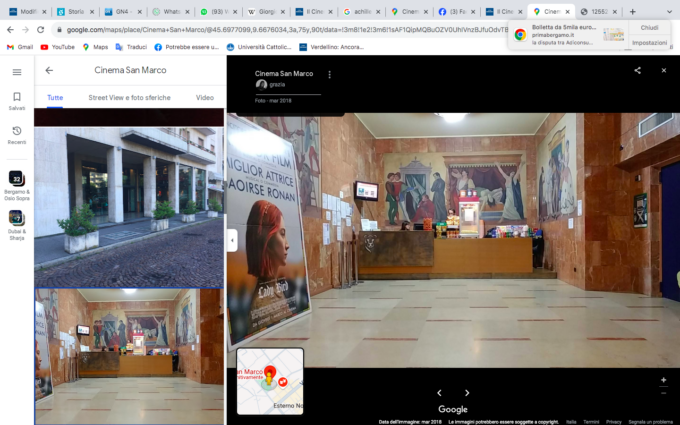680x425 pixels.
Task: Show the previous photo
Action: [439, 393]
